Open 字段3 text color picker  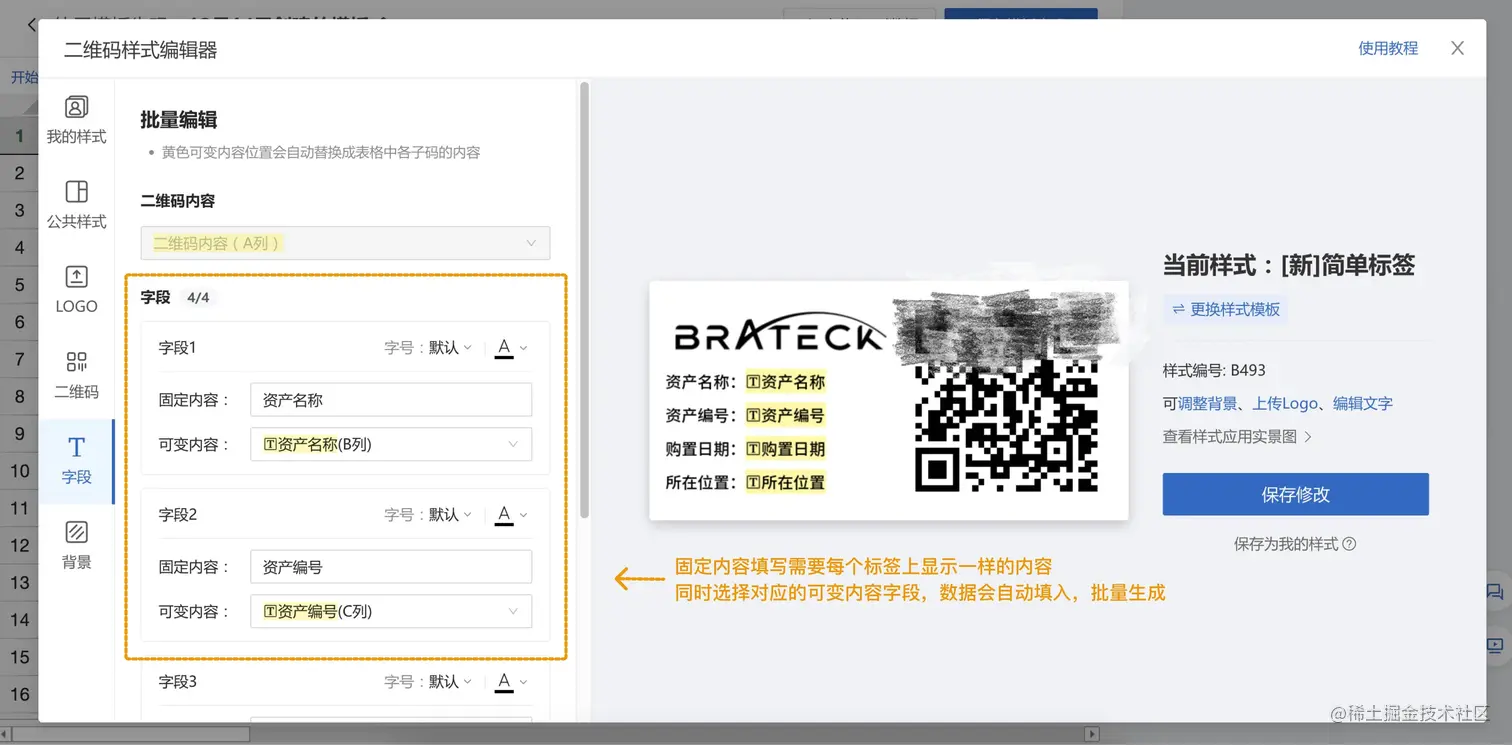click(511, 682)
